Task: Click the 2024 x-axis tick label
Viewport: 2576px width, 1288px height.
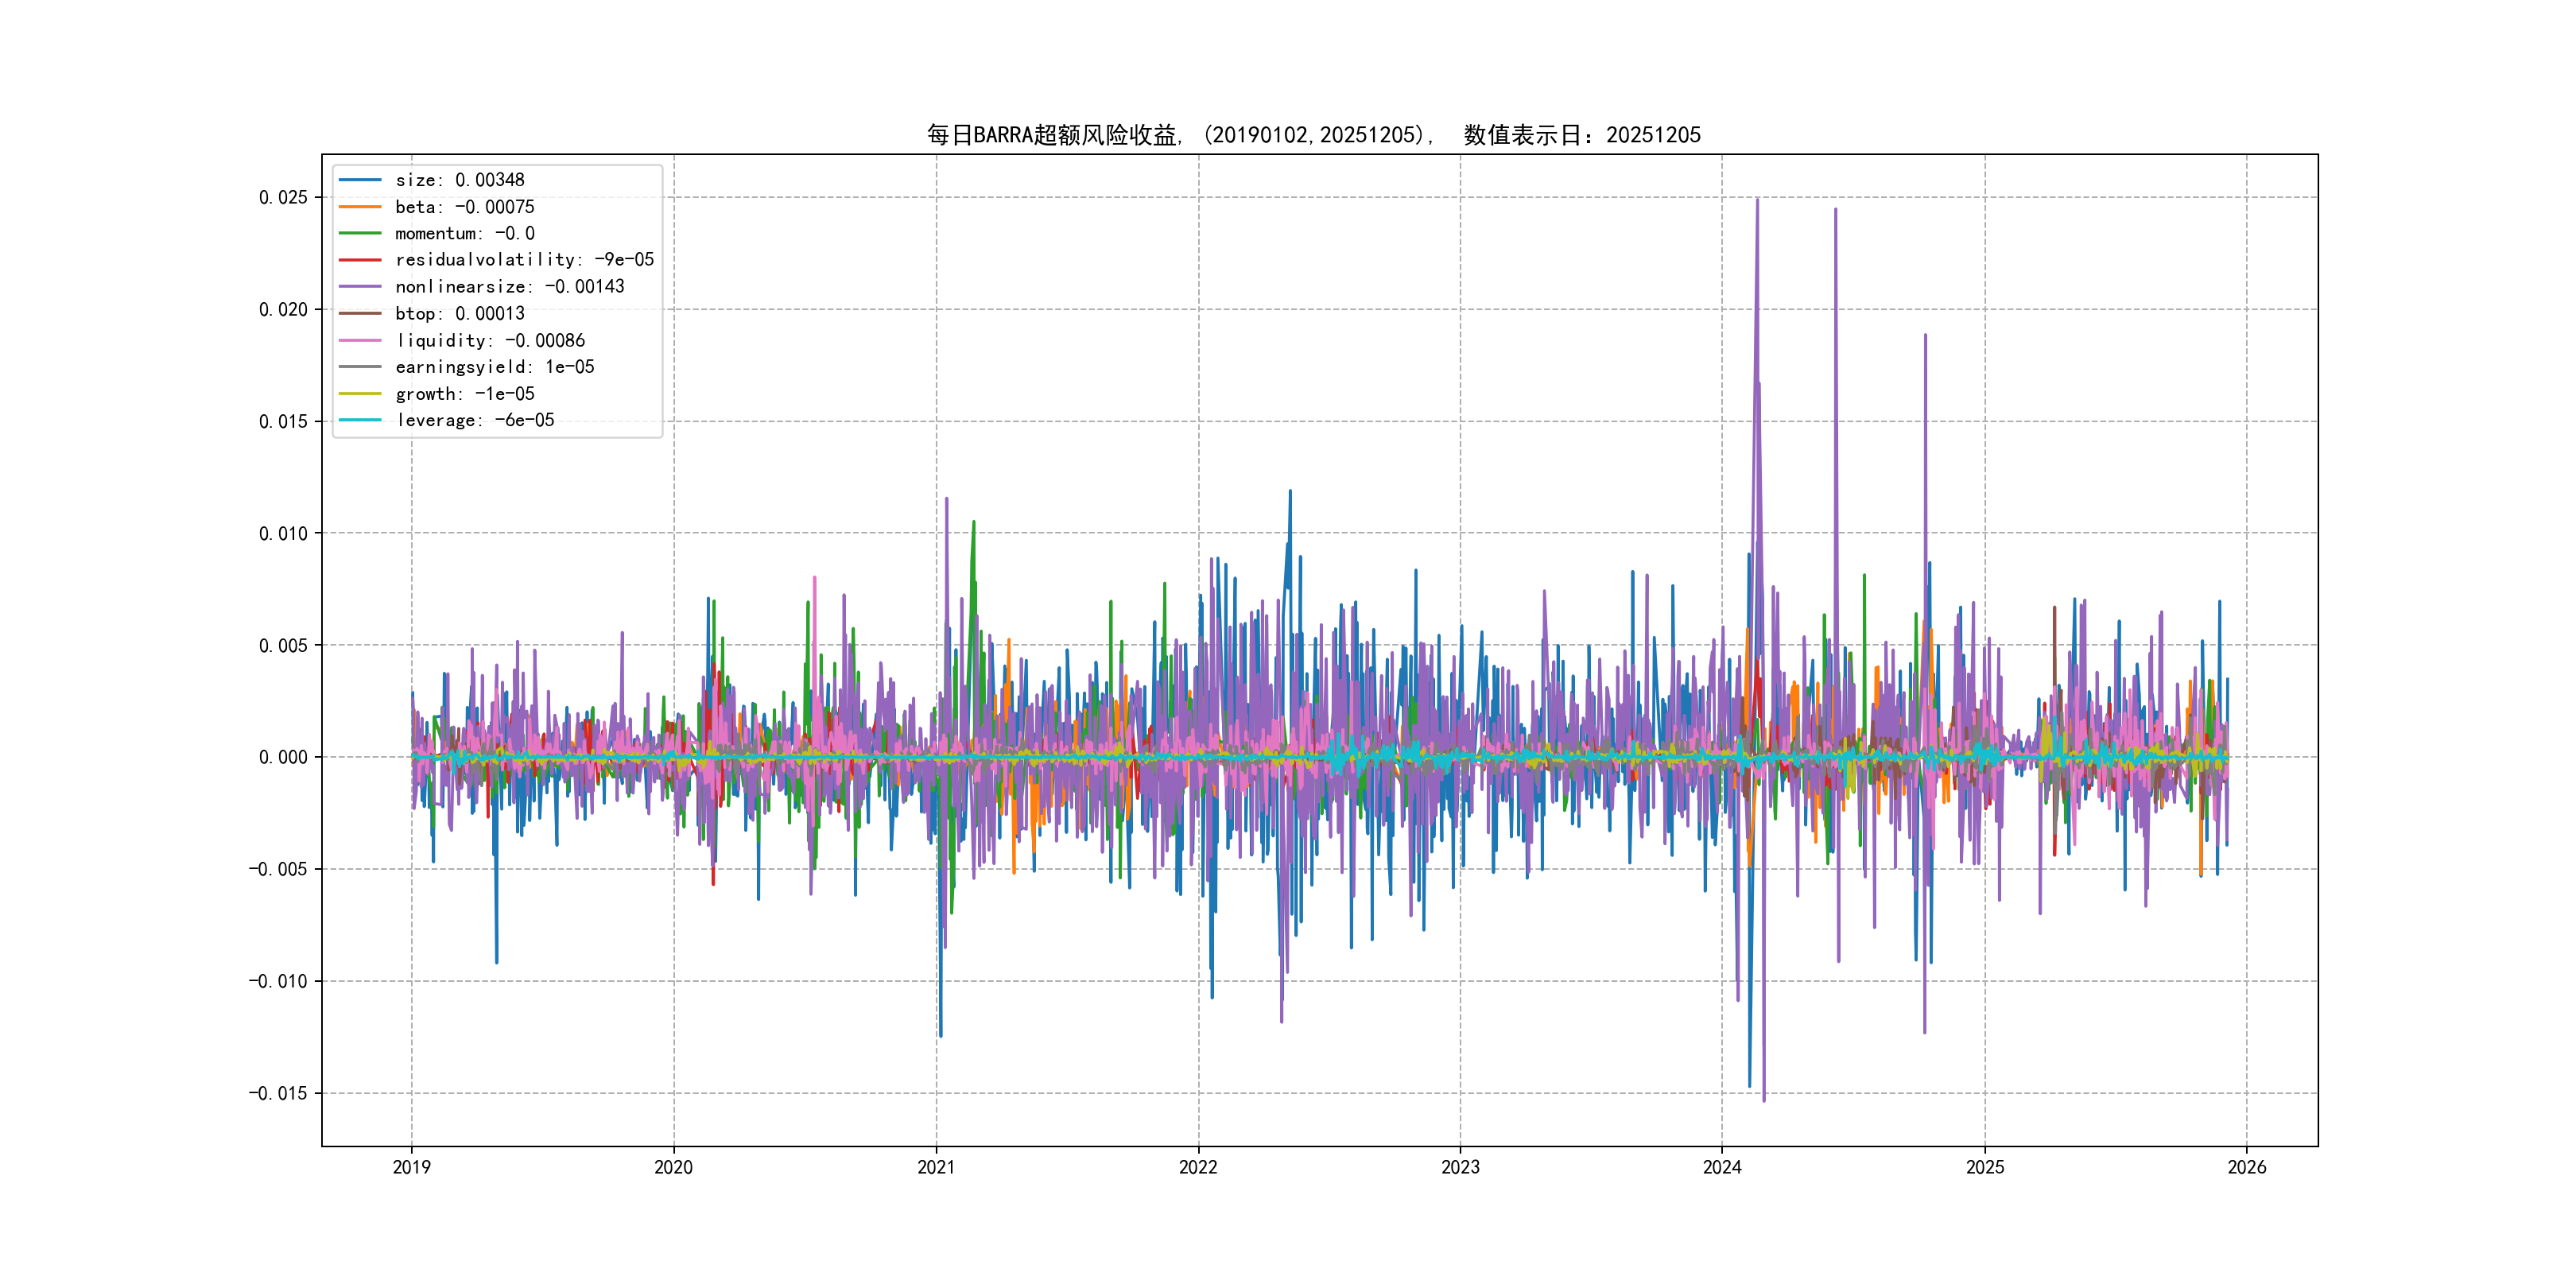Action: pos(1722,1167)
